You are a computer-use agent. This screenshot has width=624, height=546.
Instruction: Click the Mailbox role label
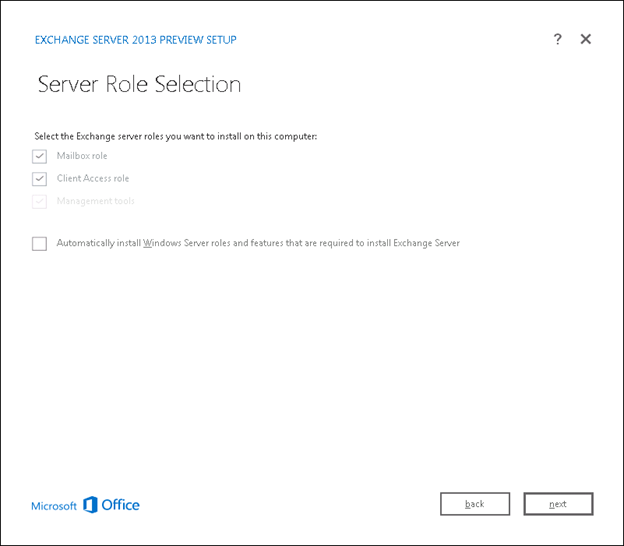point(82,156)
